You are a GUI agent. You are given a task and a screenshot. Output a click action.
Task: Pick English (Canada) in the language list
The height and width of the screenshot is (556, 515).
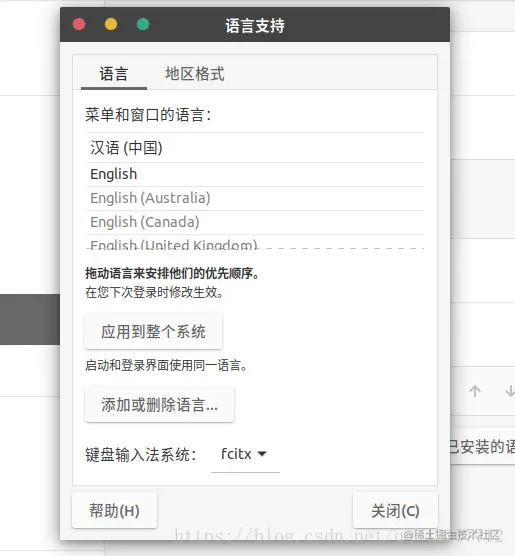255,222
